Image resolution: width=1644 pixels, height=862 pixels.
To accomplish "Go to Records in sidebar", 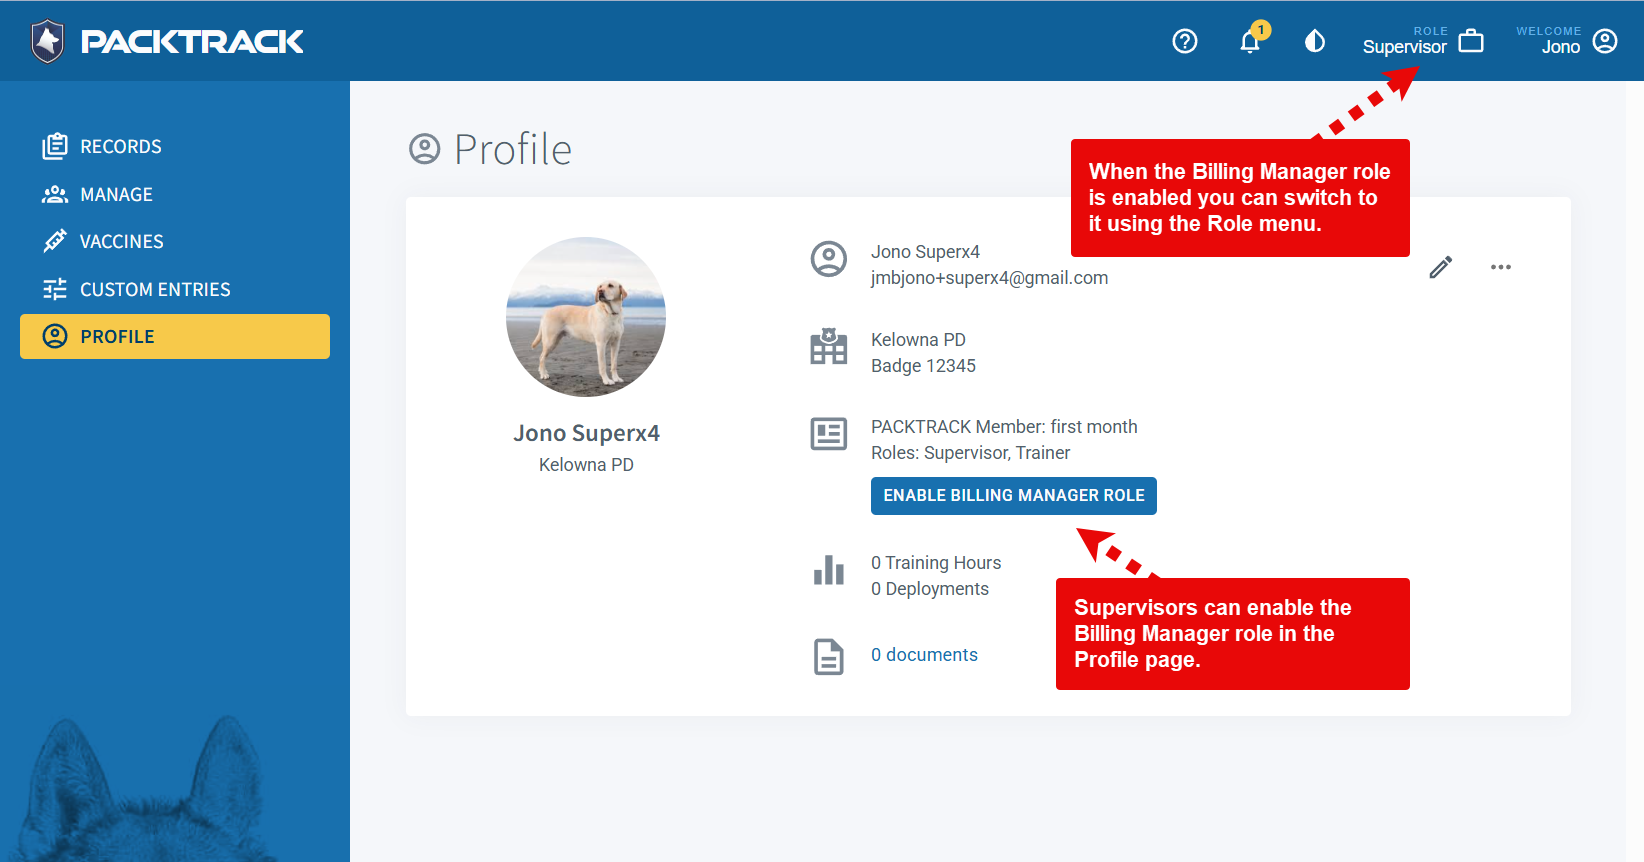I will tap(120, 147).
